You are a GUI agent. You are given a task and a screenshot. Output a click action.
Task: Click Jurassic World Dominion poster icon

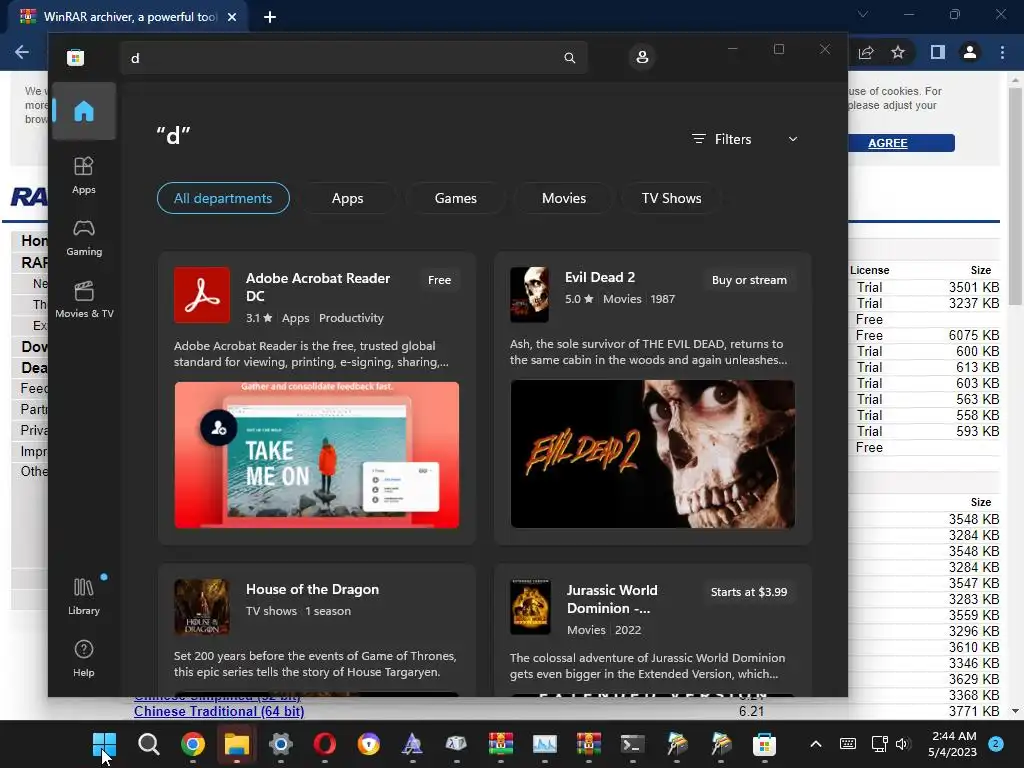point(530,607)
